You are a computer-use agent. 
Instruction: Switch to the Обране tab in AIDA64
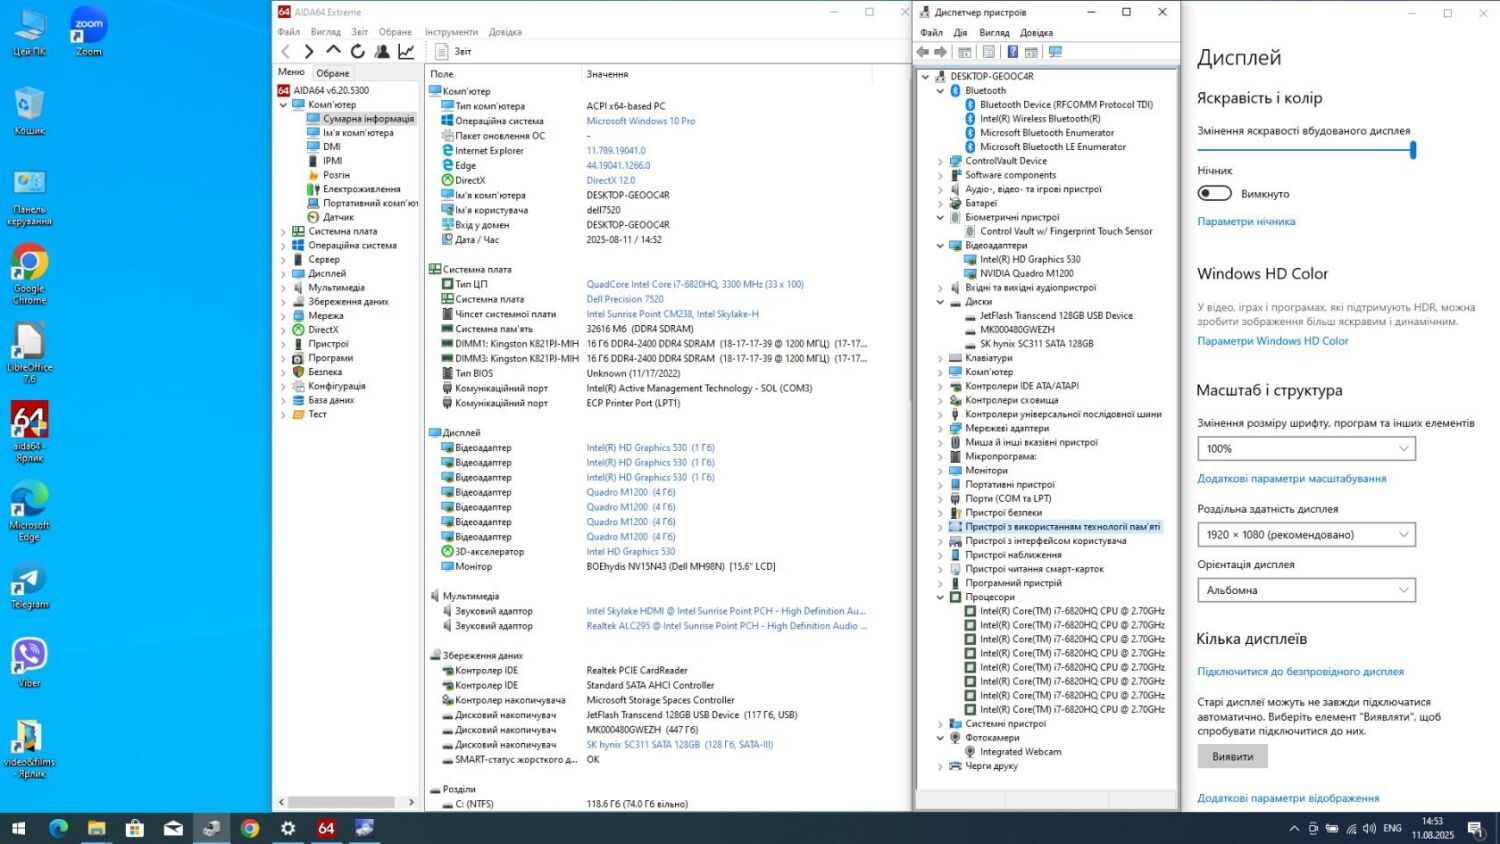click(333, 73)
